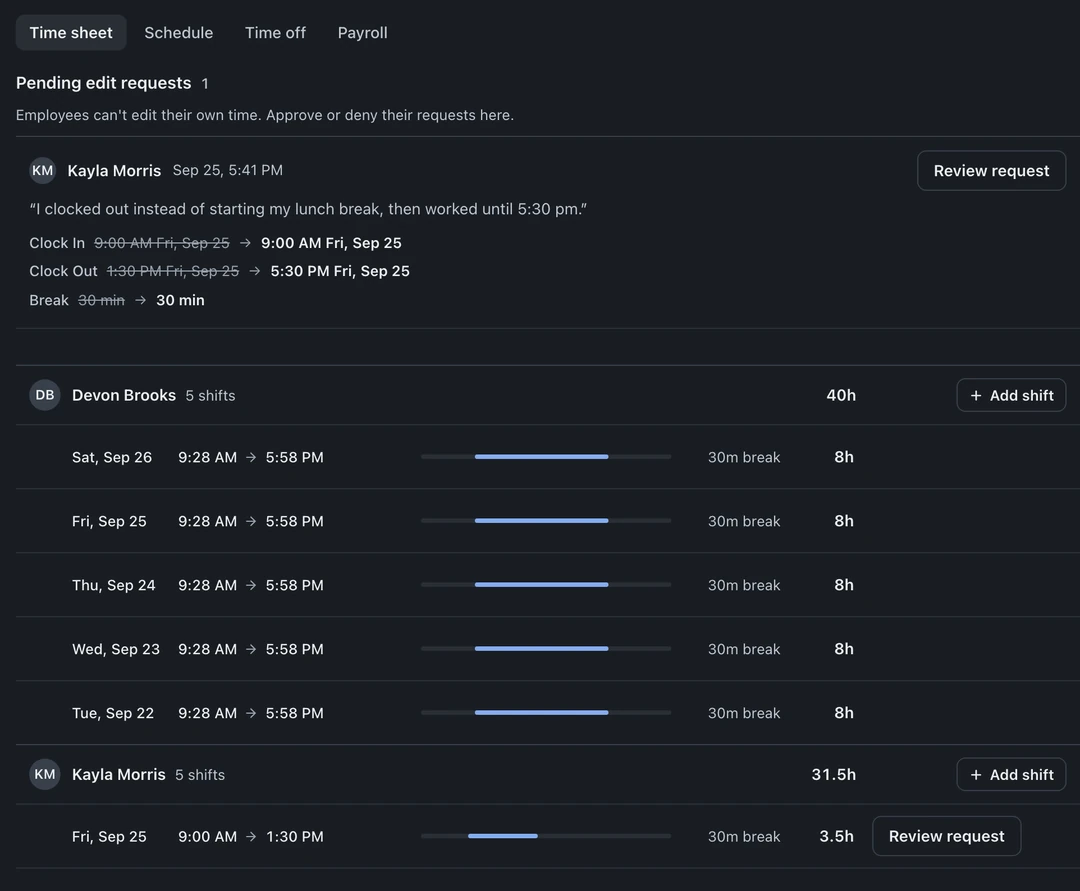Go to the Time off tab
This screenshot has height=891, width=1080.
(276, 32)
